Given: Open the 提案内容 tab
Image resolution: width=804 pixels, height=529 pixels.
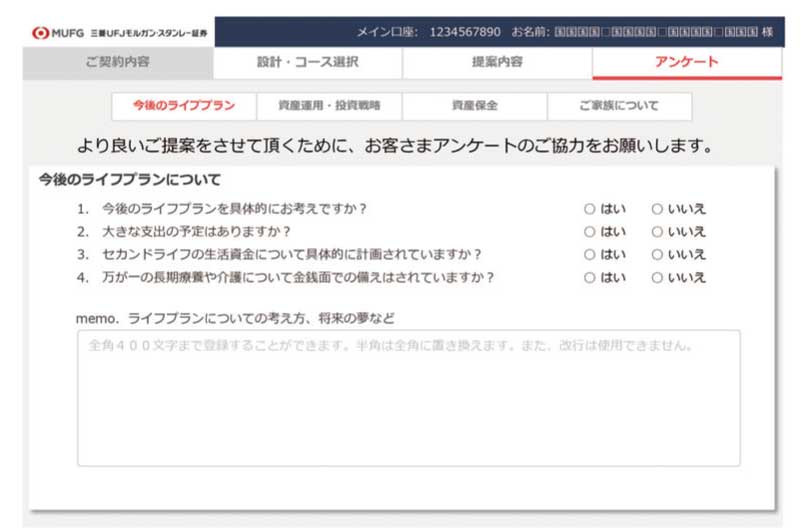Looking at the screenshot, I should point(497,62).
